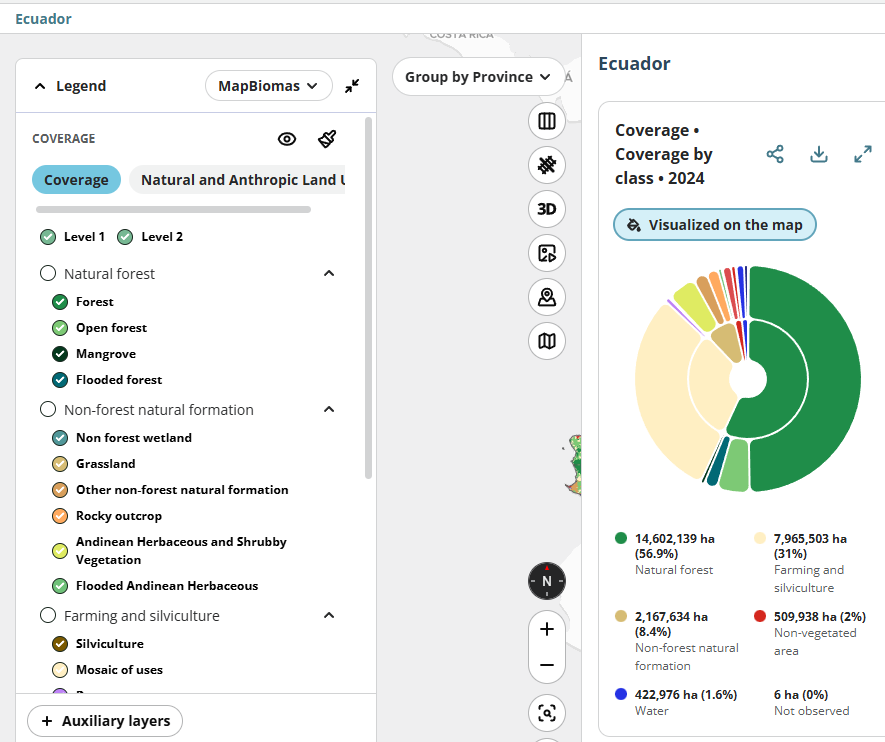Collapse the legend panel with arrows icon
The image size is (885, 742).
[352, 86]
